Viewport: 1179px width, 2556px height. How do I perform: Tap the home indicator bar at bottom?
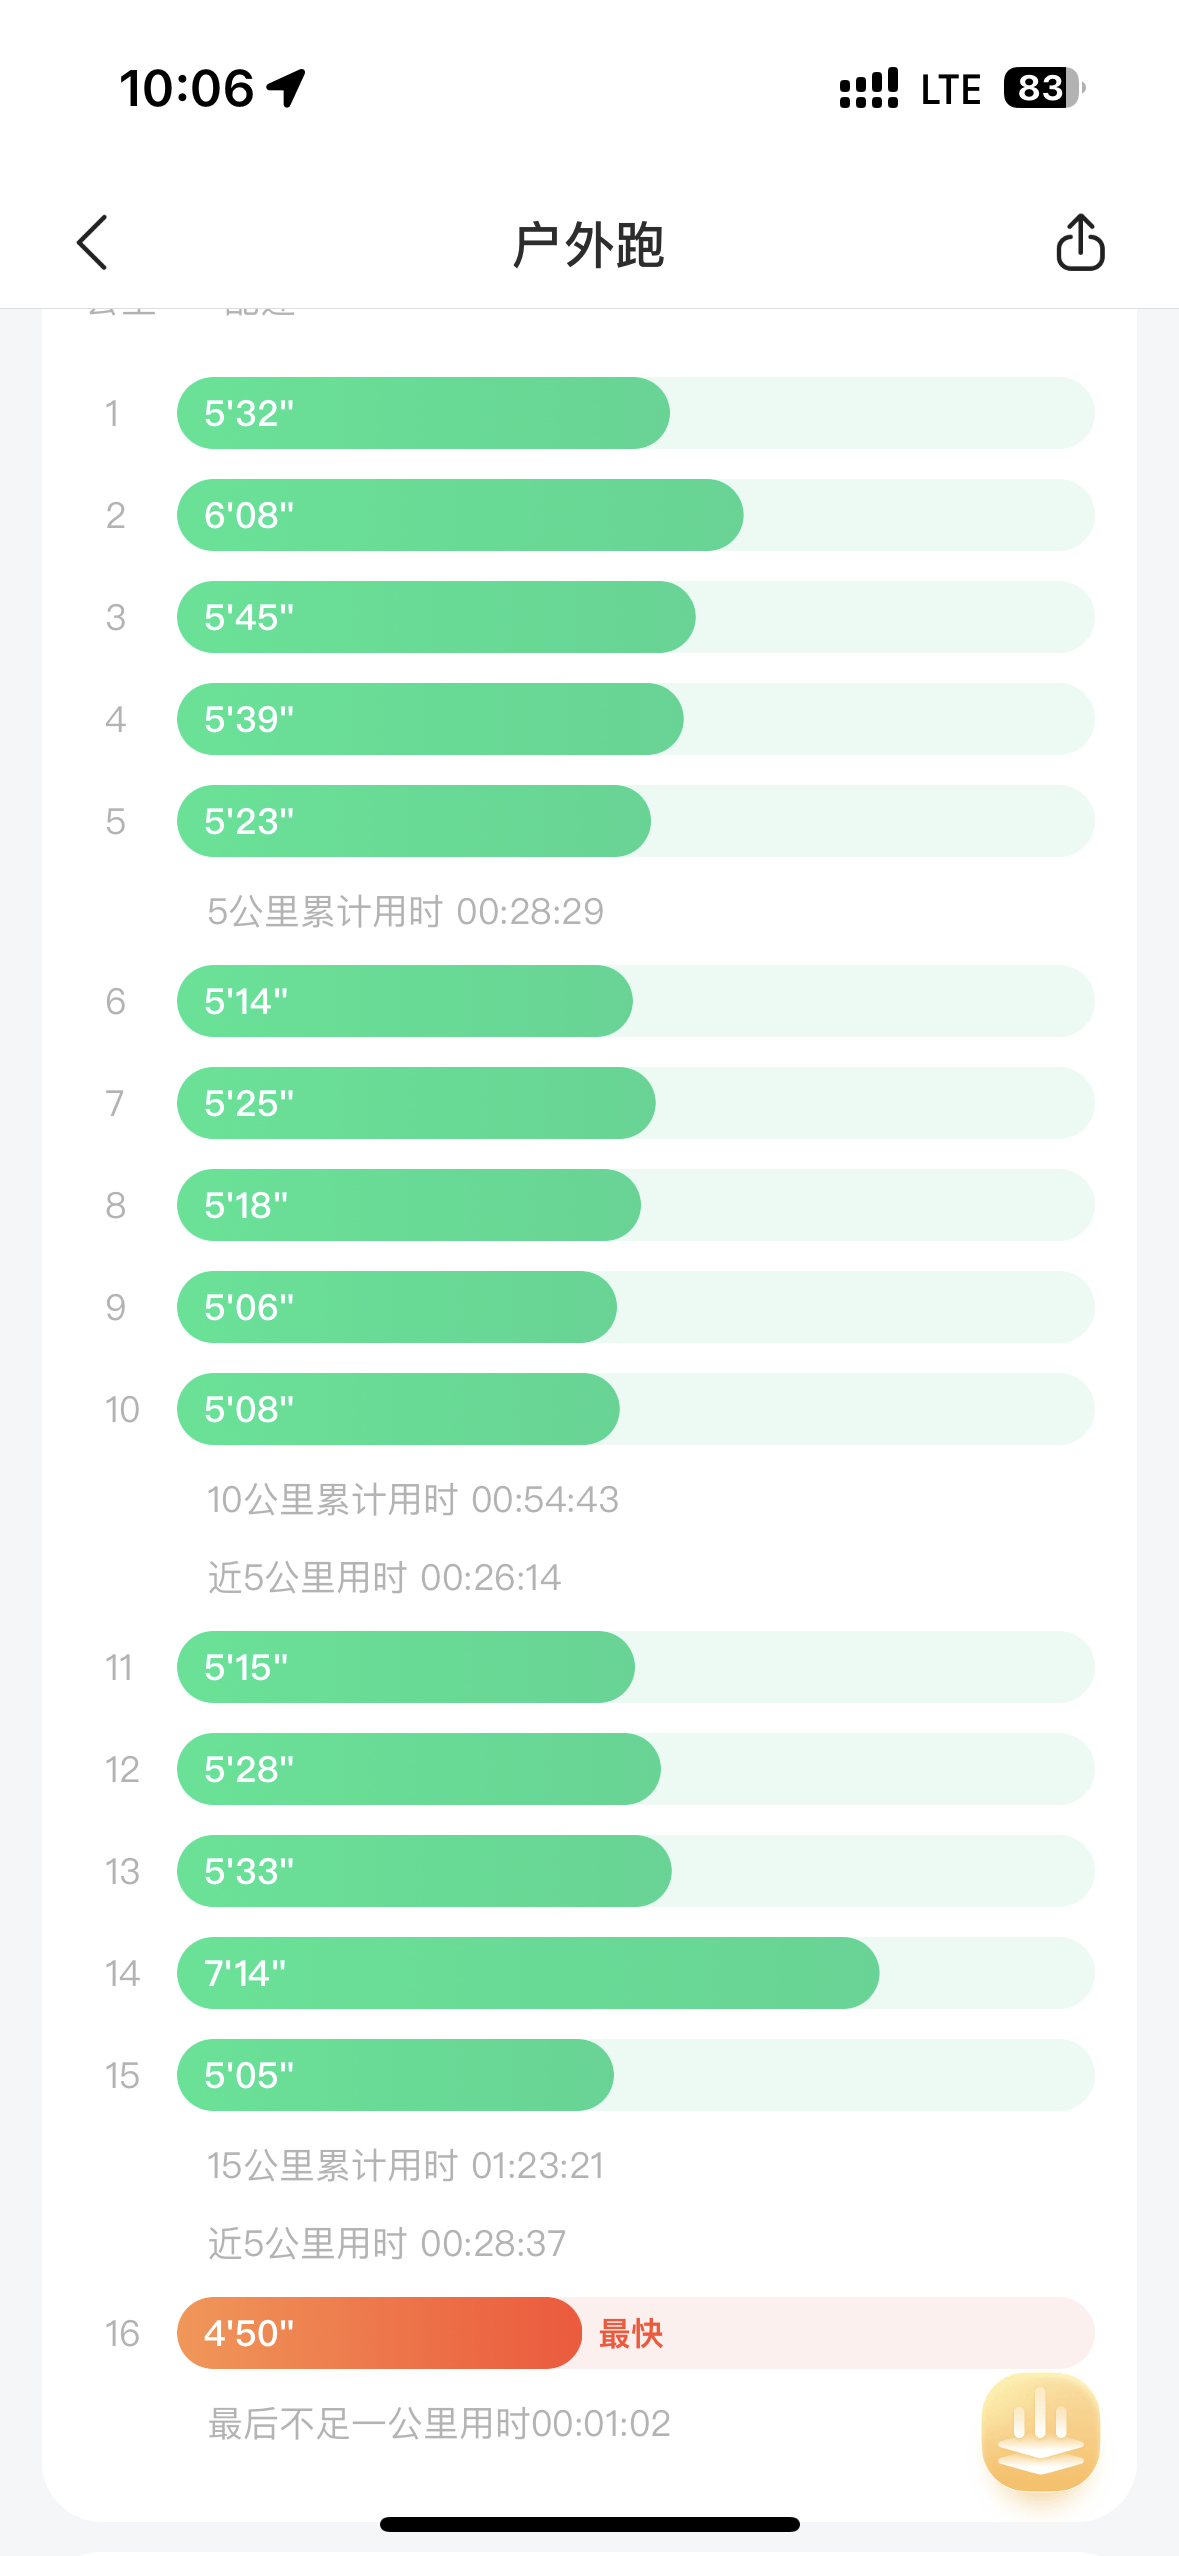tap(589, 2524)
